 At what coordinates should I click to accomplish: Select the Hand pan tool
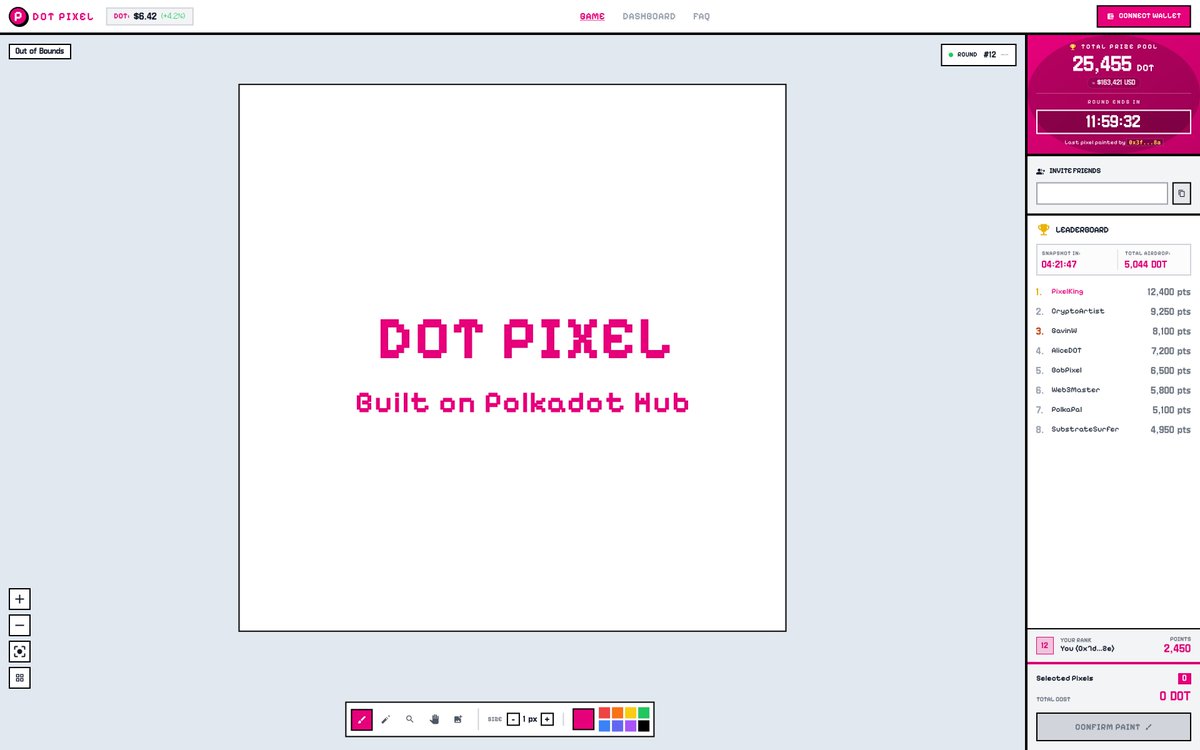tap(432, 718)
